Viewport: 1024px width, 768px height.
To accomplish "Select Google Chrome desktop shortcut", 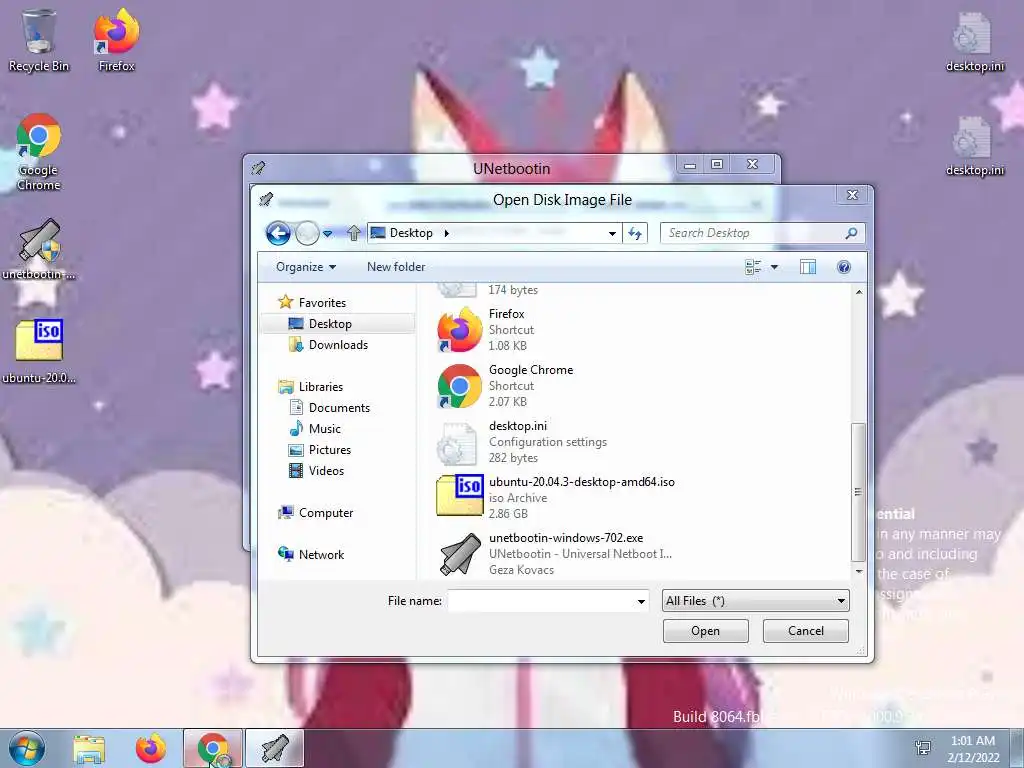I will pyautogui.click(x=39, y=152).
